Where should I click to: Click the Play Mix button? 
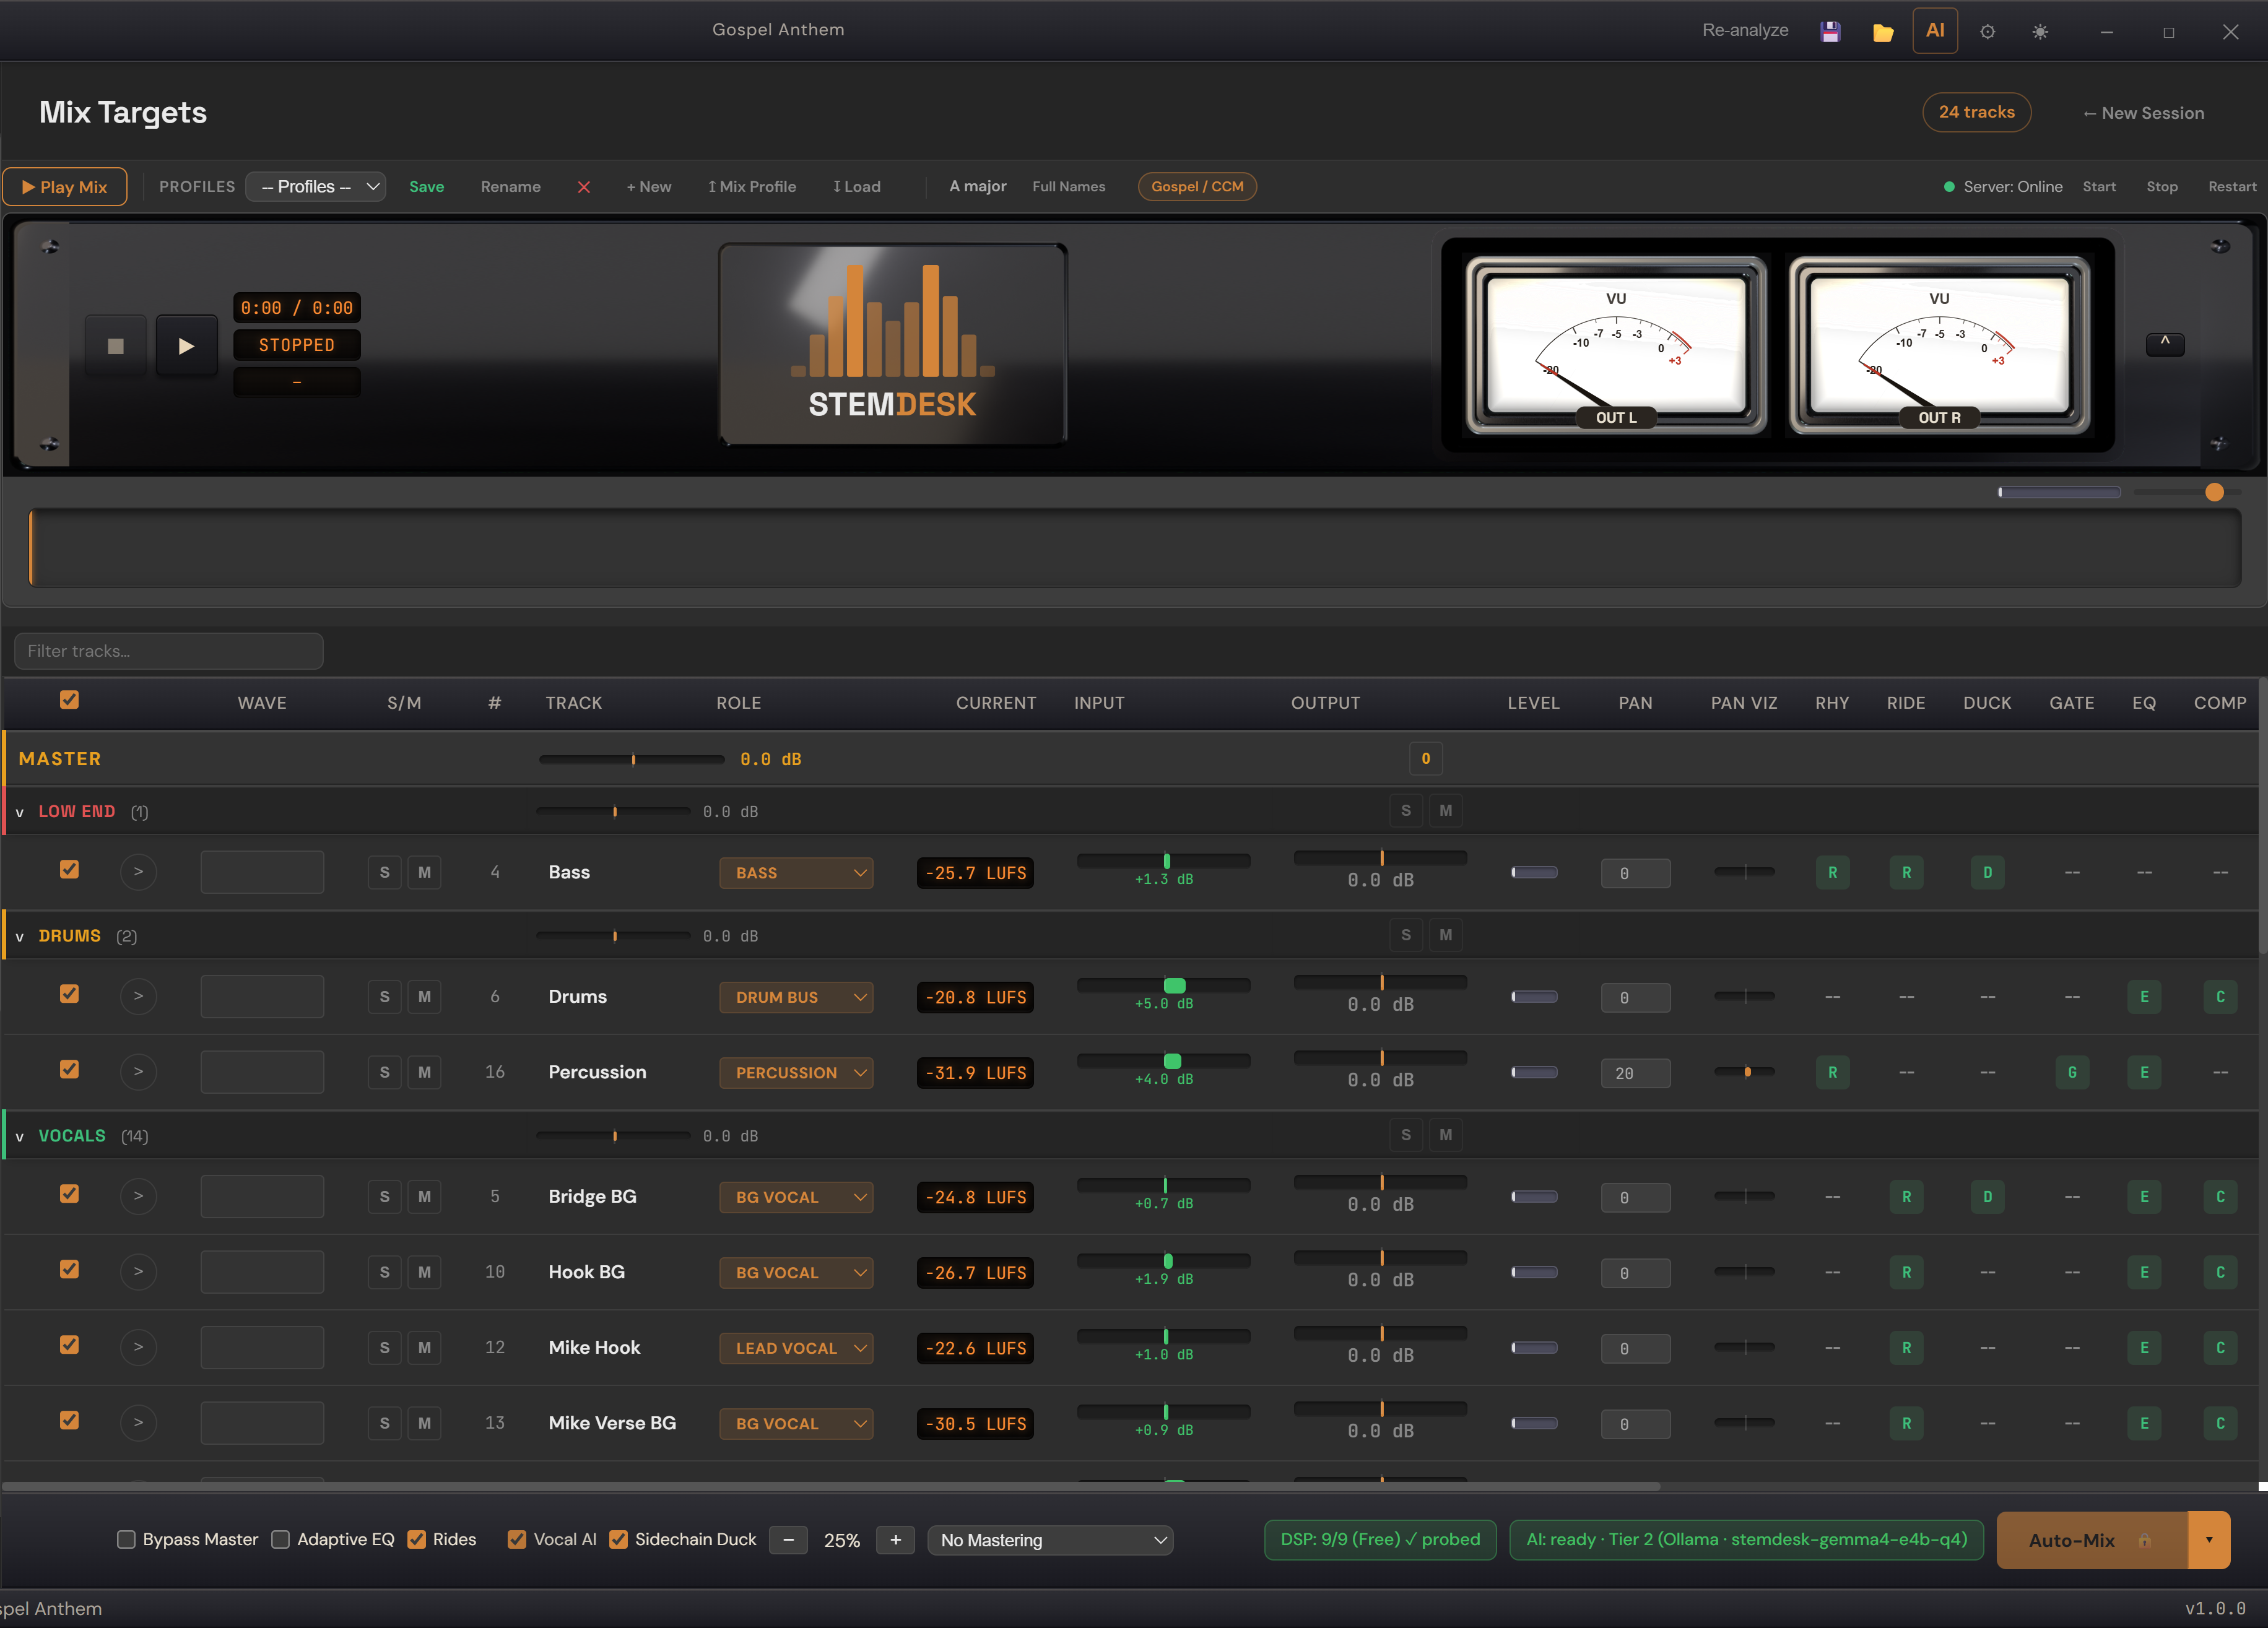(65, 187)
